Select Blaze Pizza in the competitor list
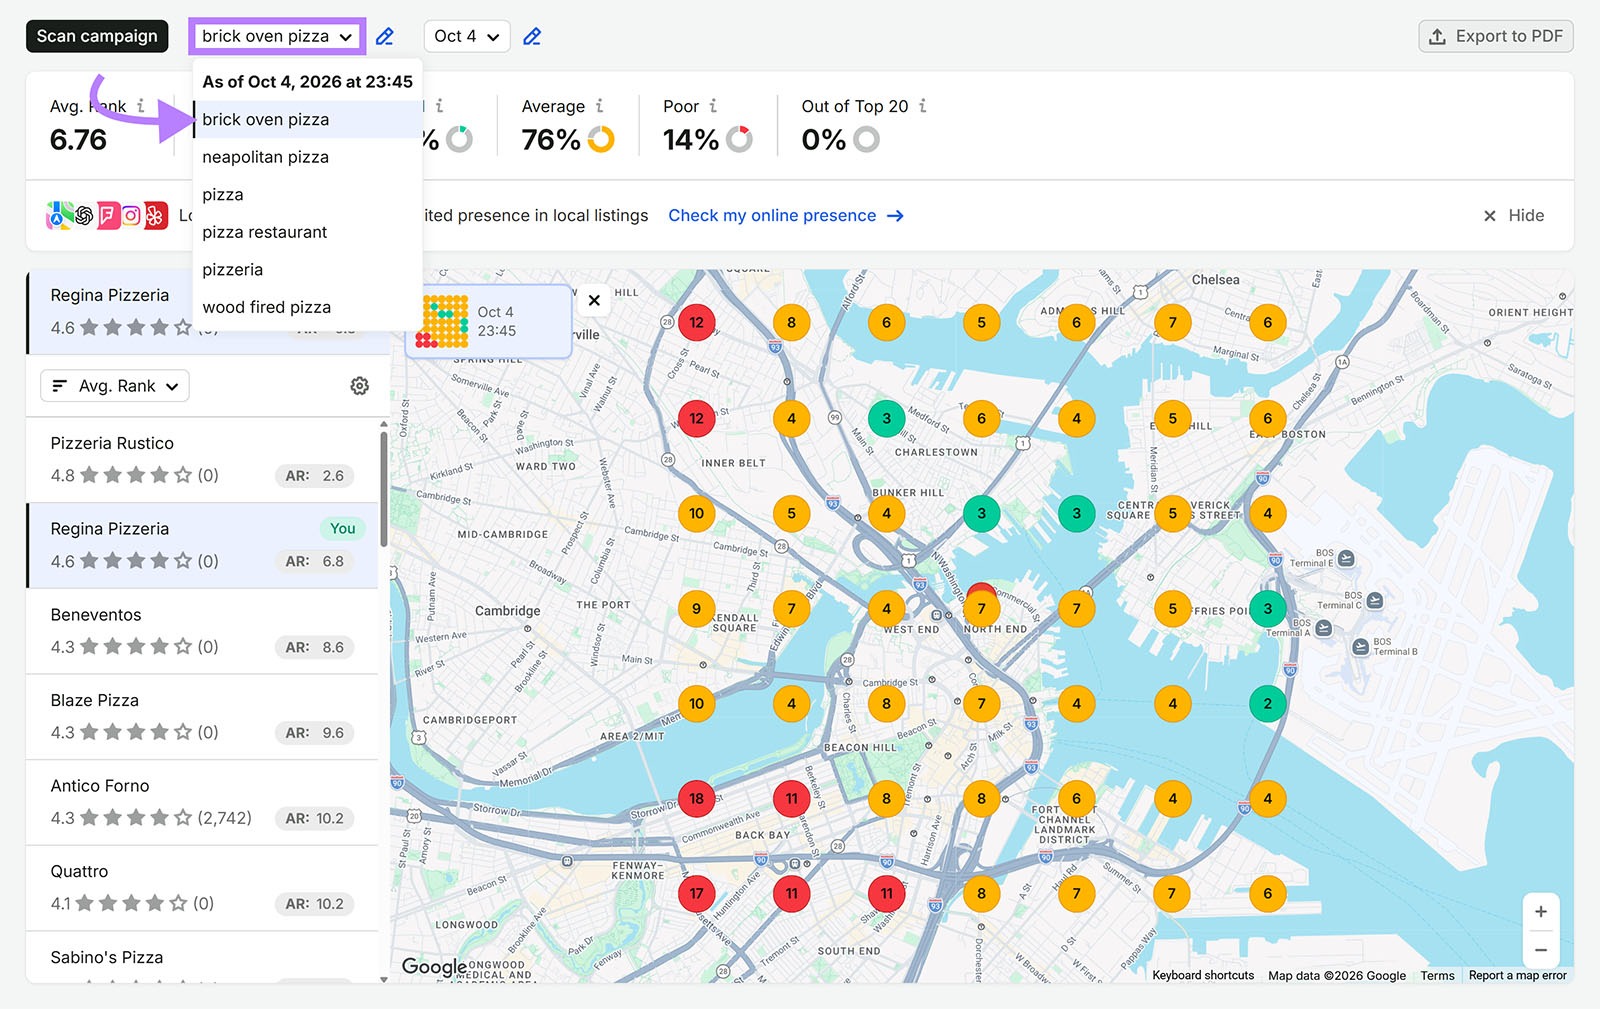The image size is (1600, 1009). (202, 717)
